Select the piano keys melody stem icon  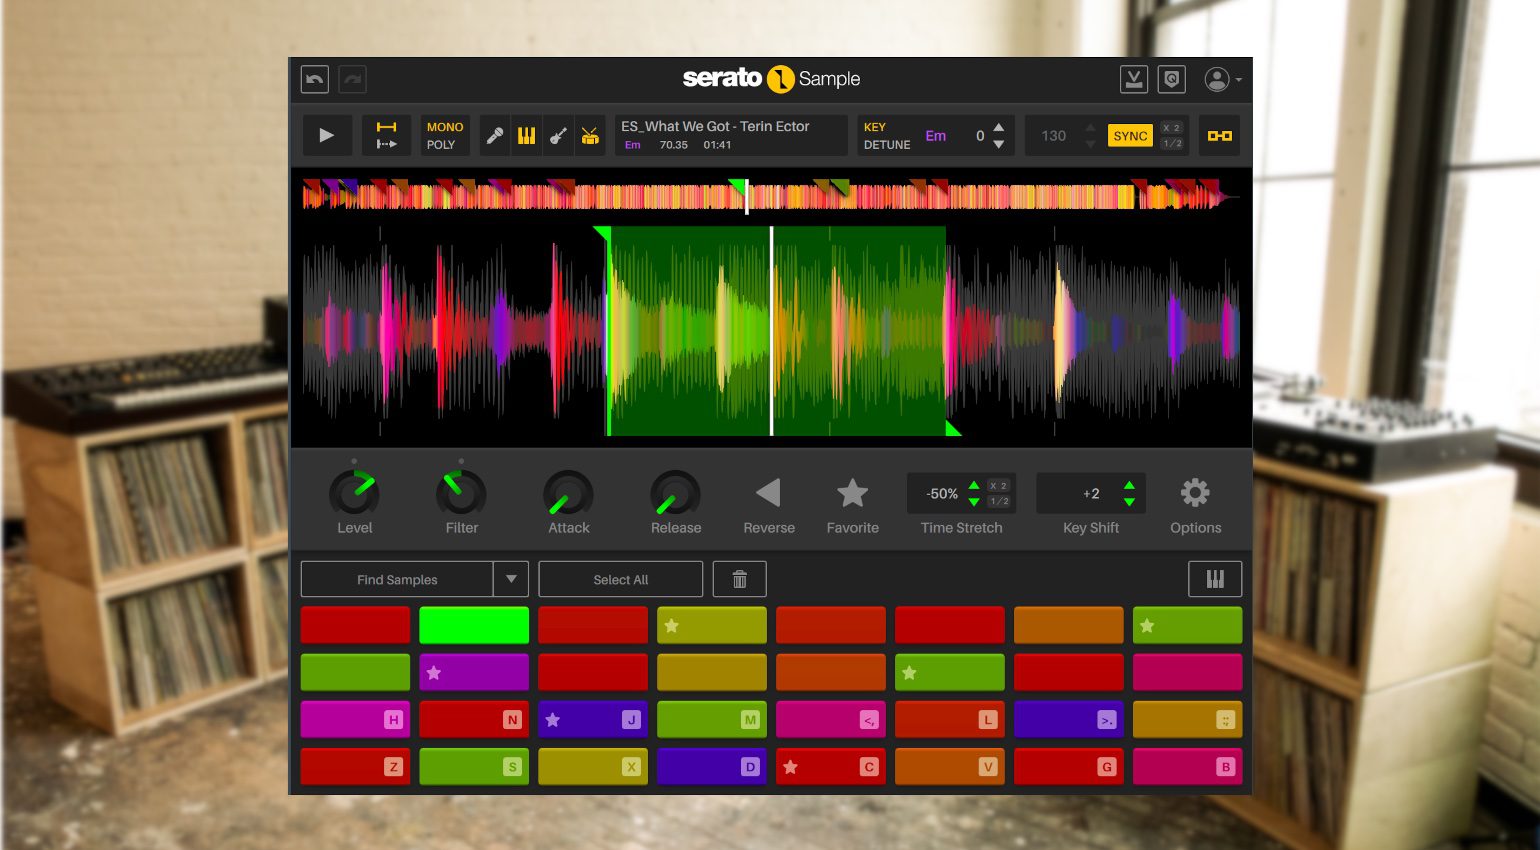click(x=526, y=136)
